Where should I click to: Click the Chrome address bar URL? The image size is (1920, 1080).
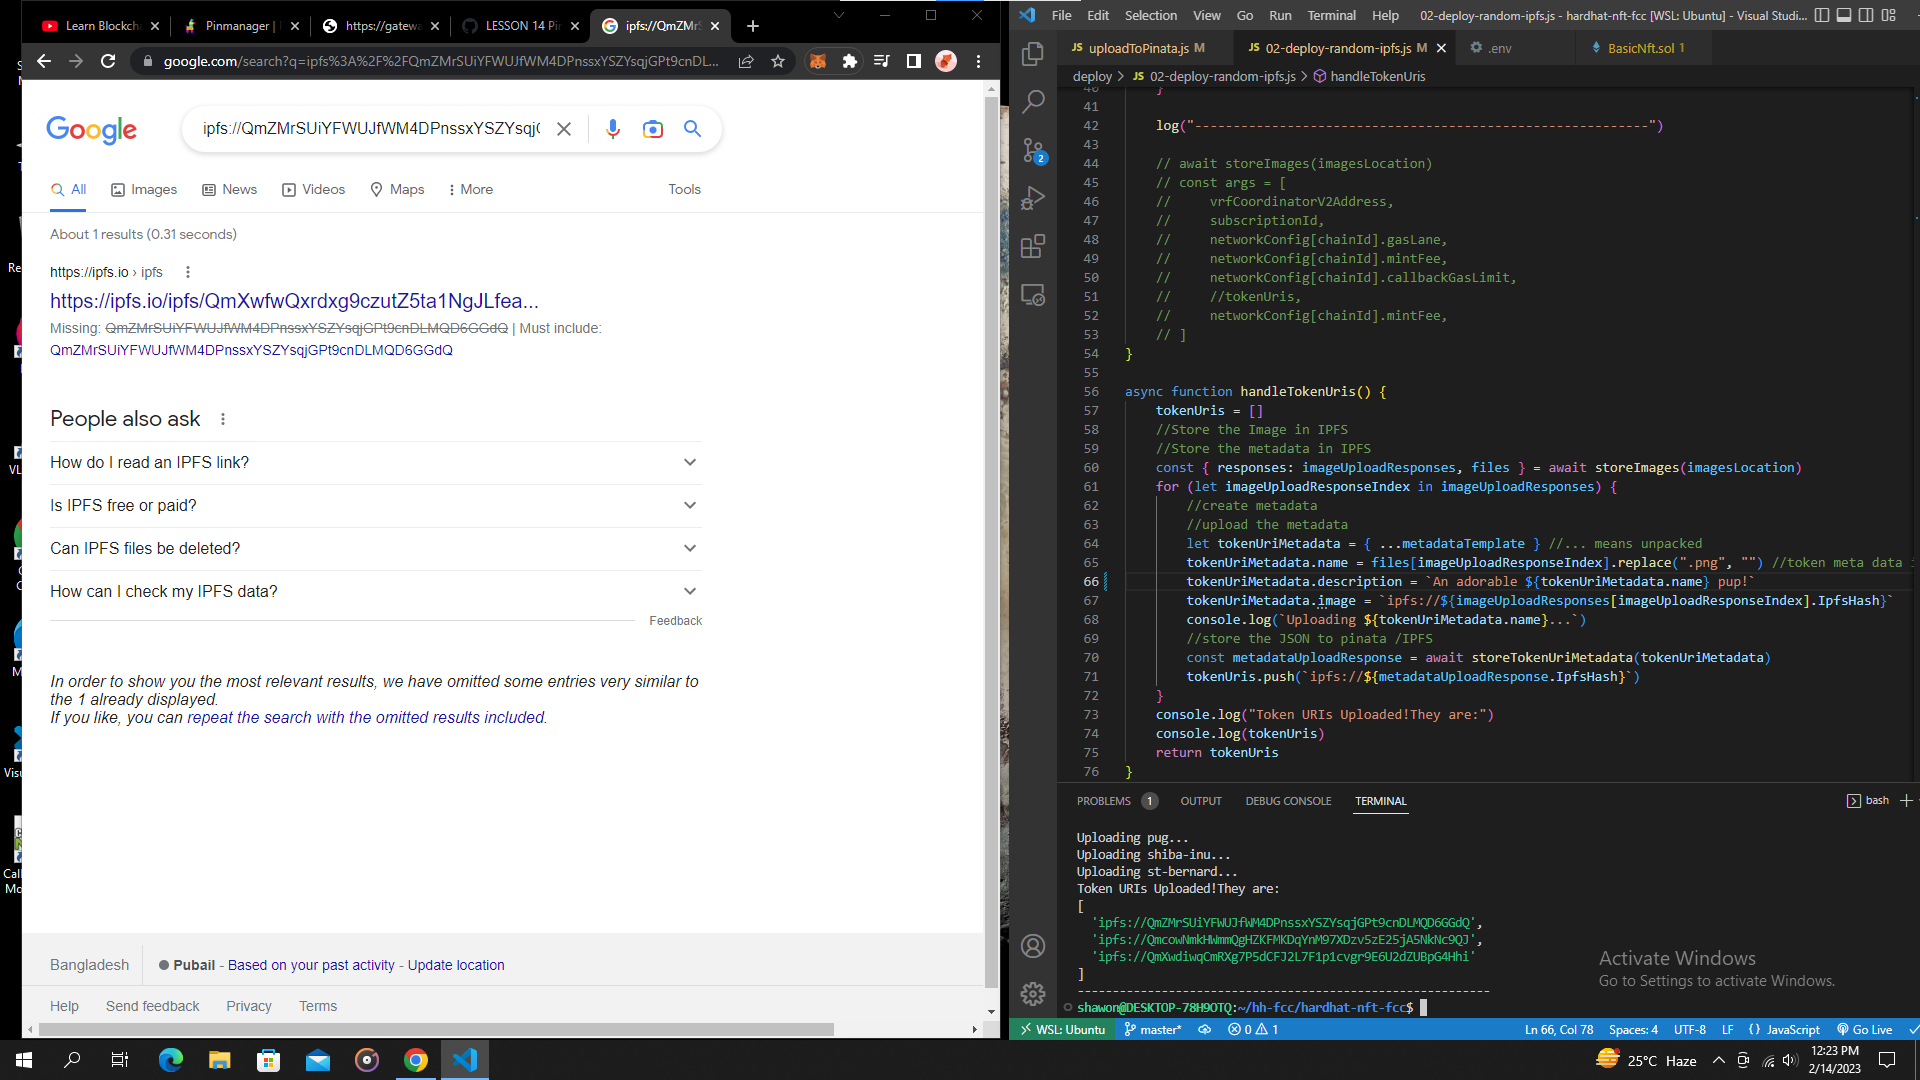440,61
